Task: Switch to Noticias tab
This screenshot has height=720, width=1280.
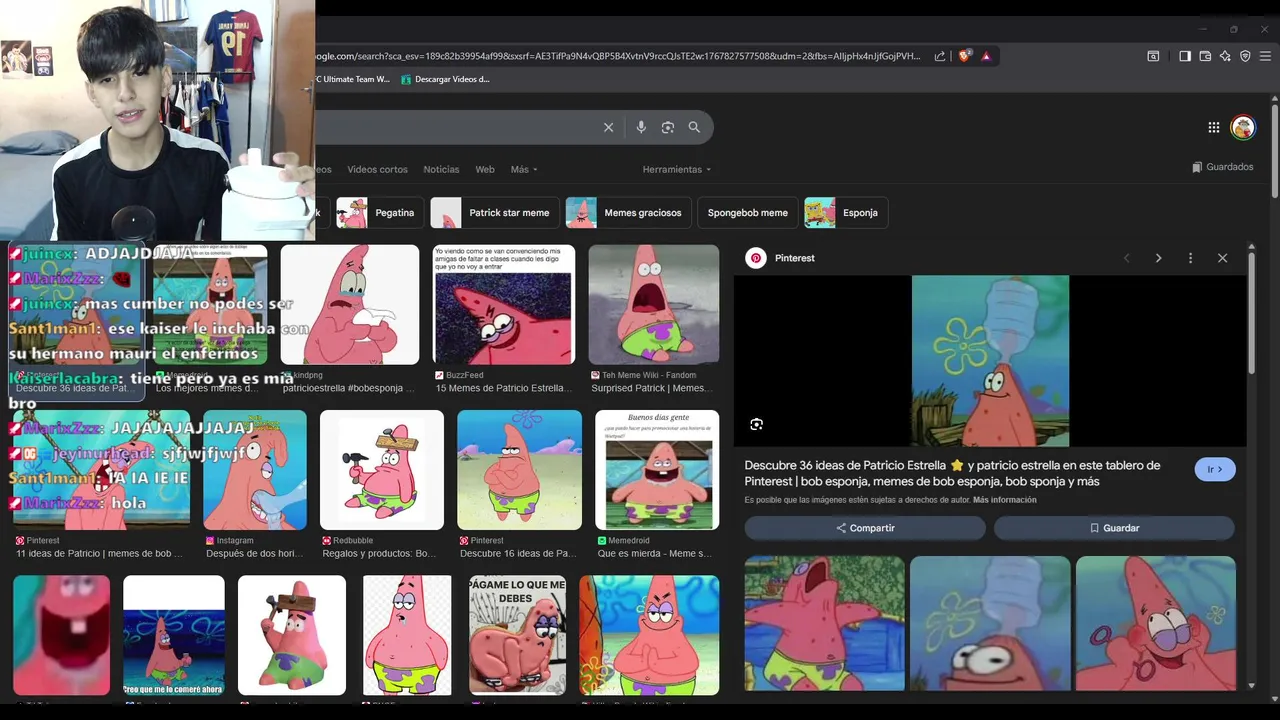Action: pos(441,169)
